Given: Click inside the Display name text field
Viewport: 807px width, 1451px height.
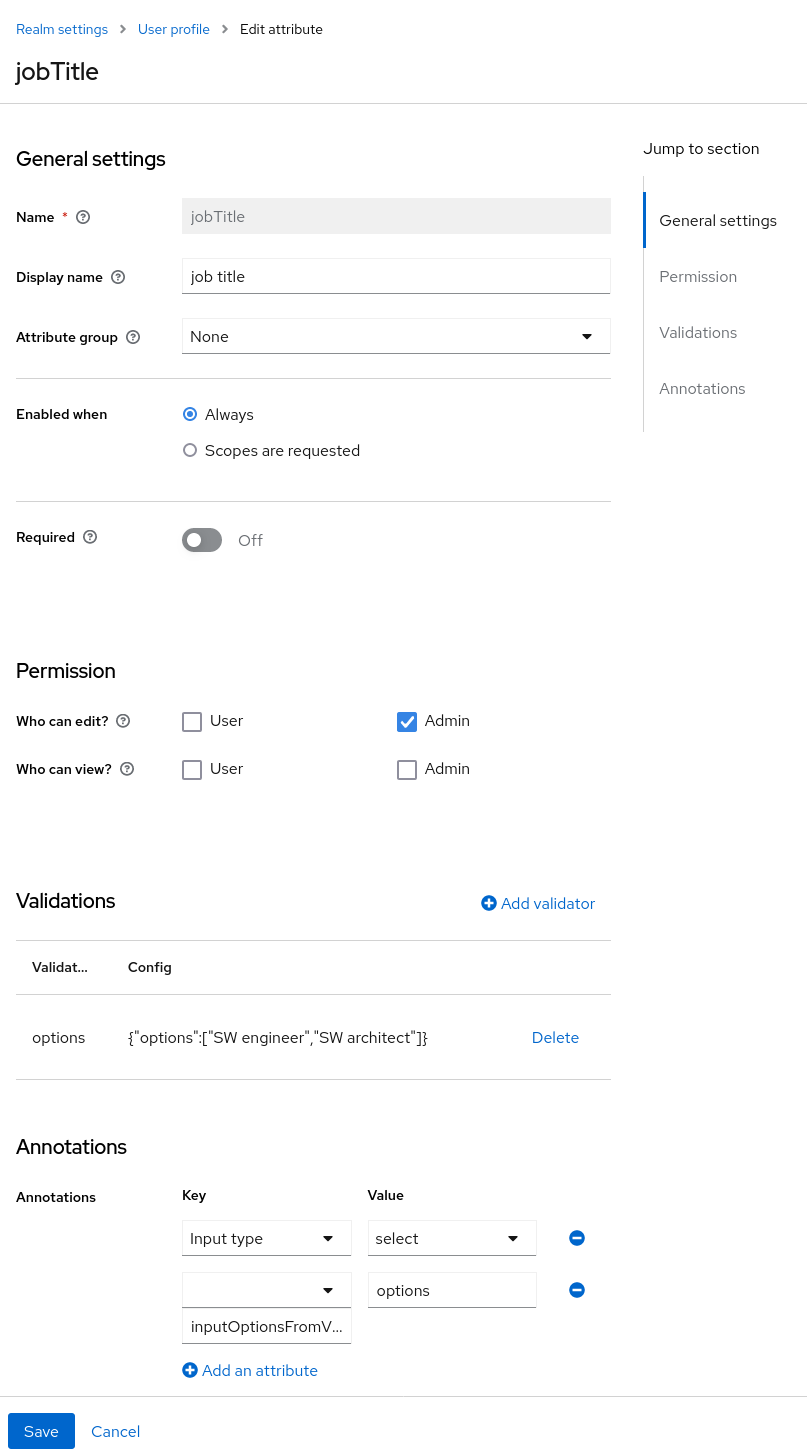Looking at the screenshot, I should click(395, 276).
